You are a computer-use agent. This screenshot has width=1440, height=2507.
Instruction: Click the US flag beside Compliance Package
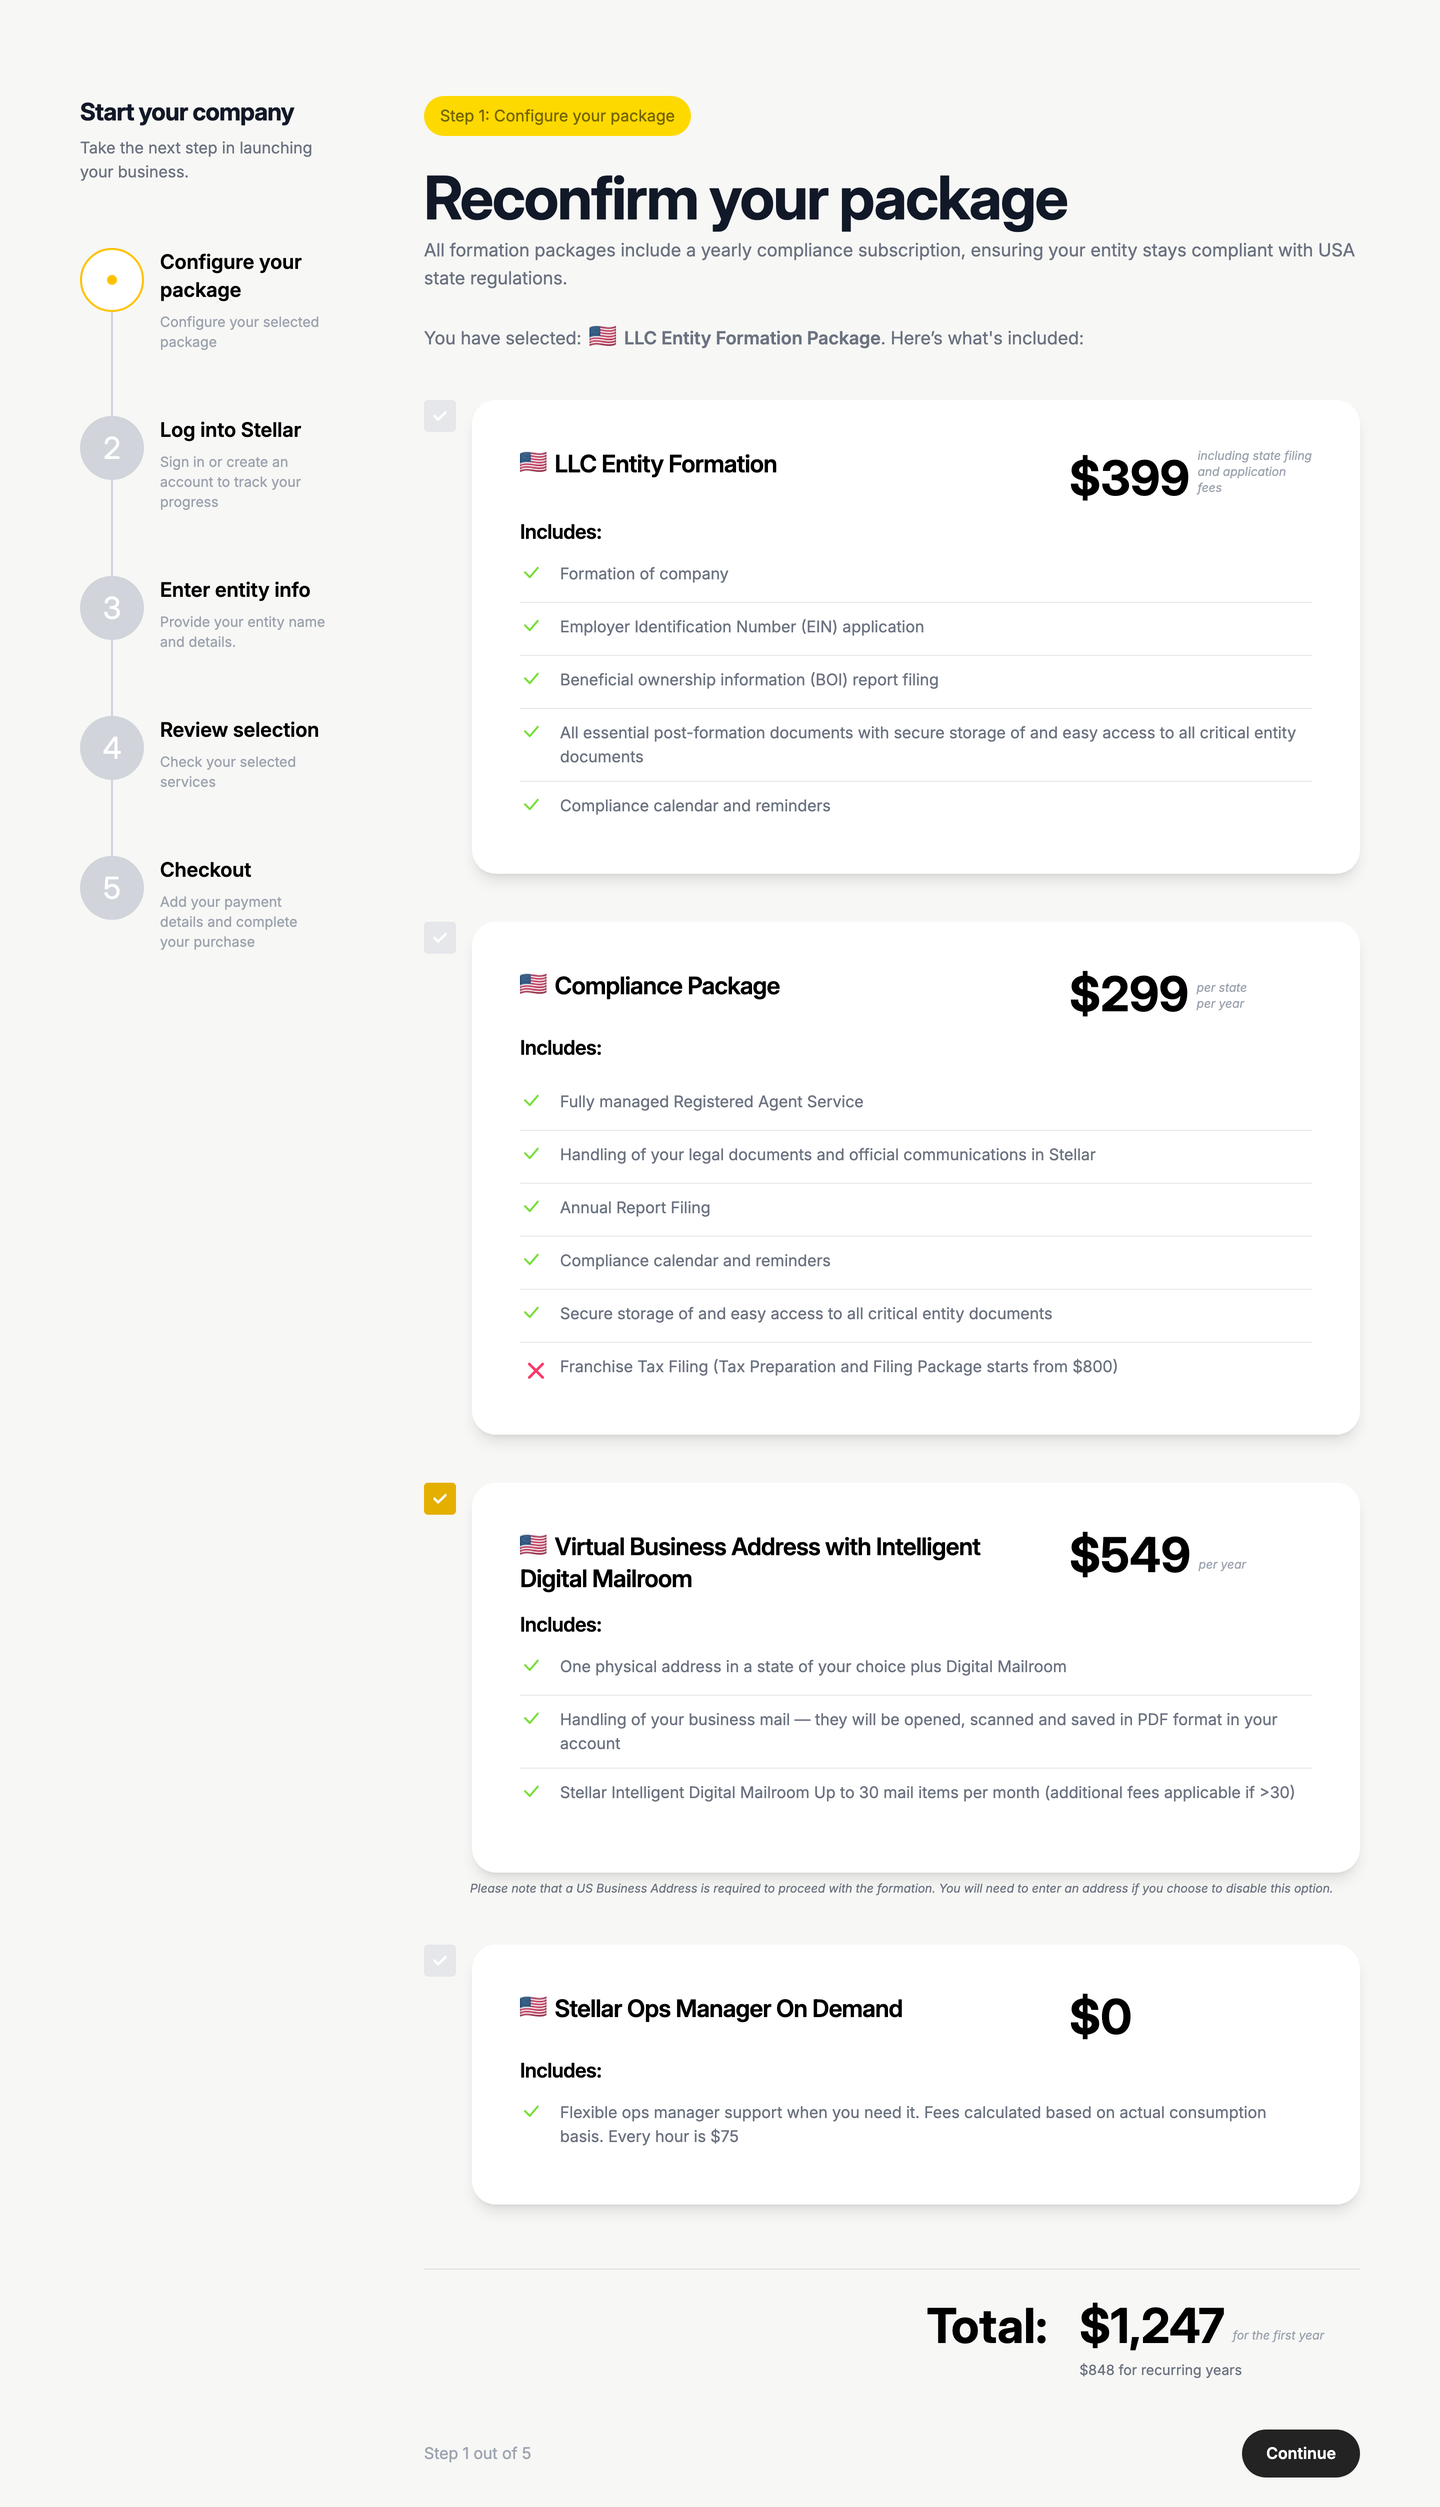coord(533,985)
